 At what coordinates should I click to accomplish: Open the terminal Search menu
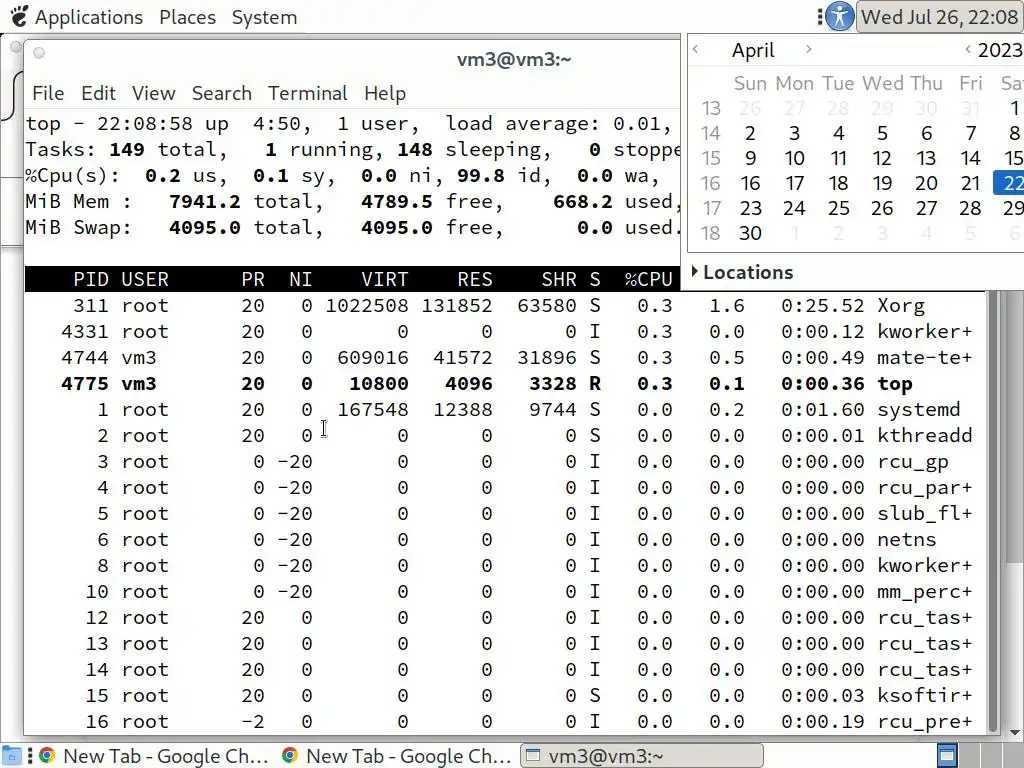tap(221, 93)
